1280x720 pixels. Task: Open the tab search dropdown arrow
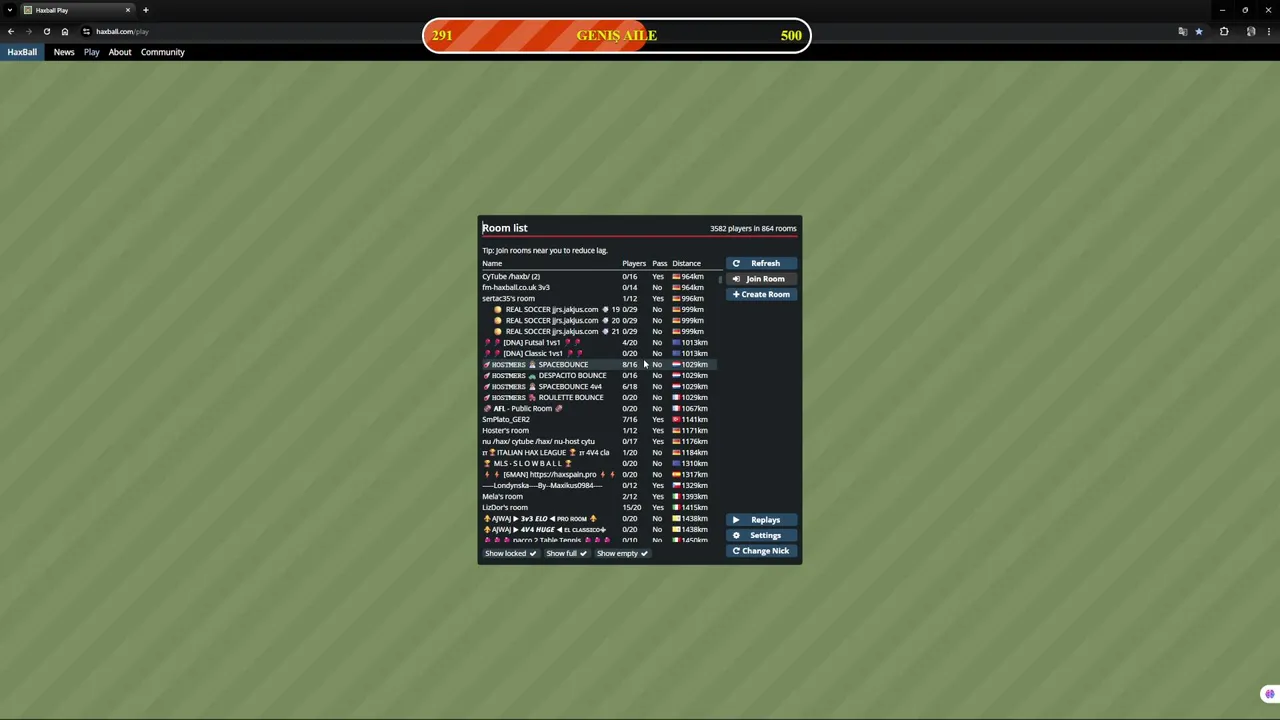coord(10,10)
